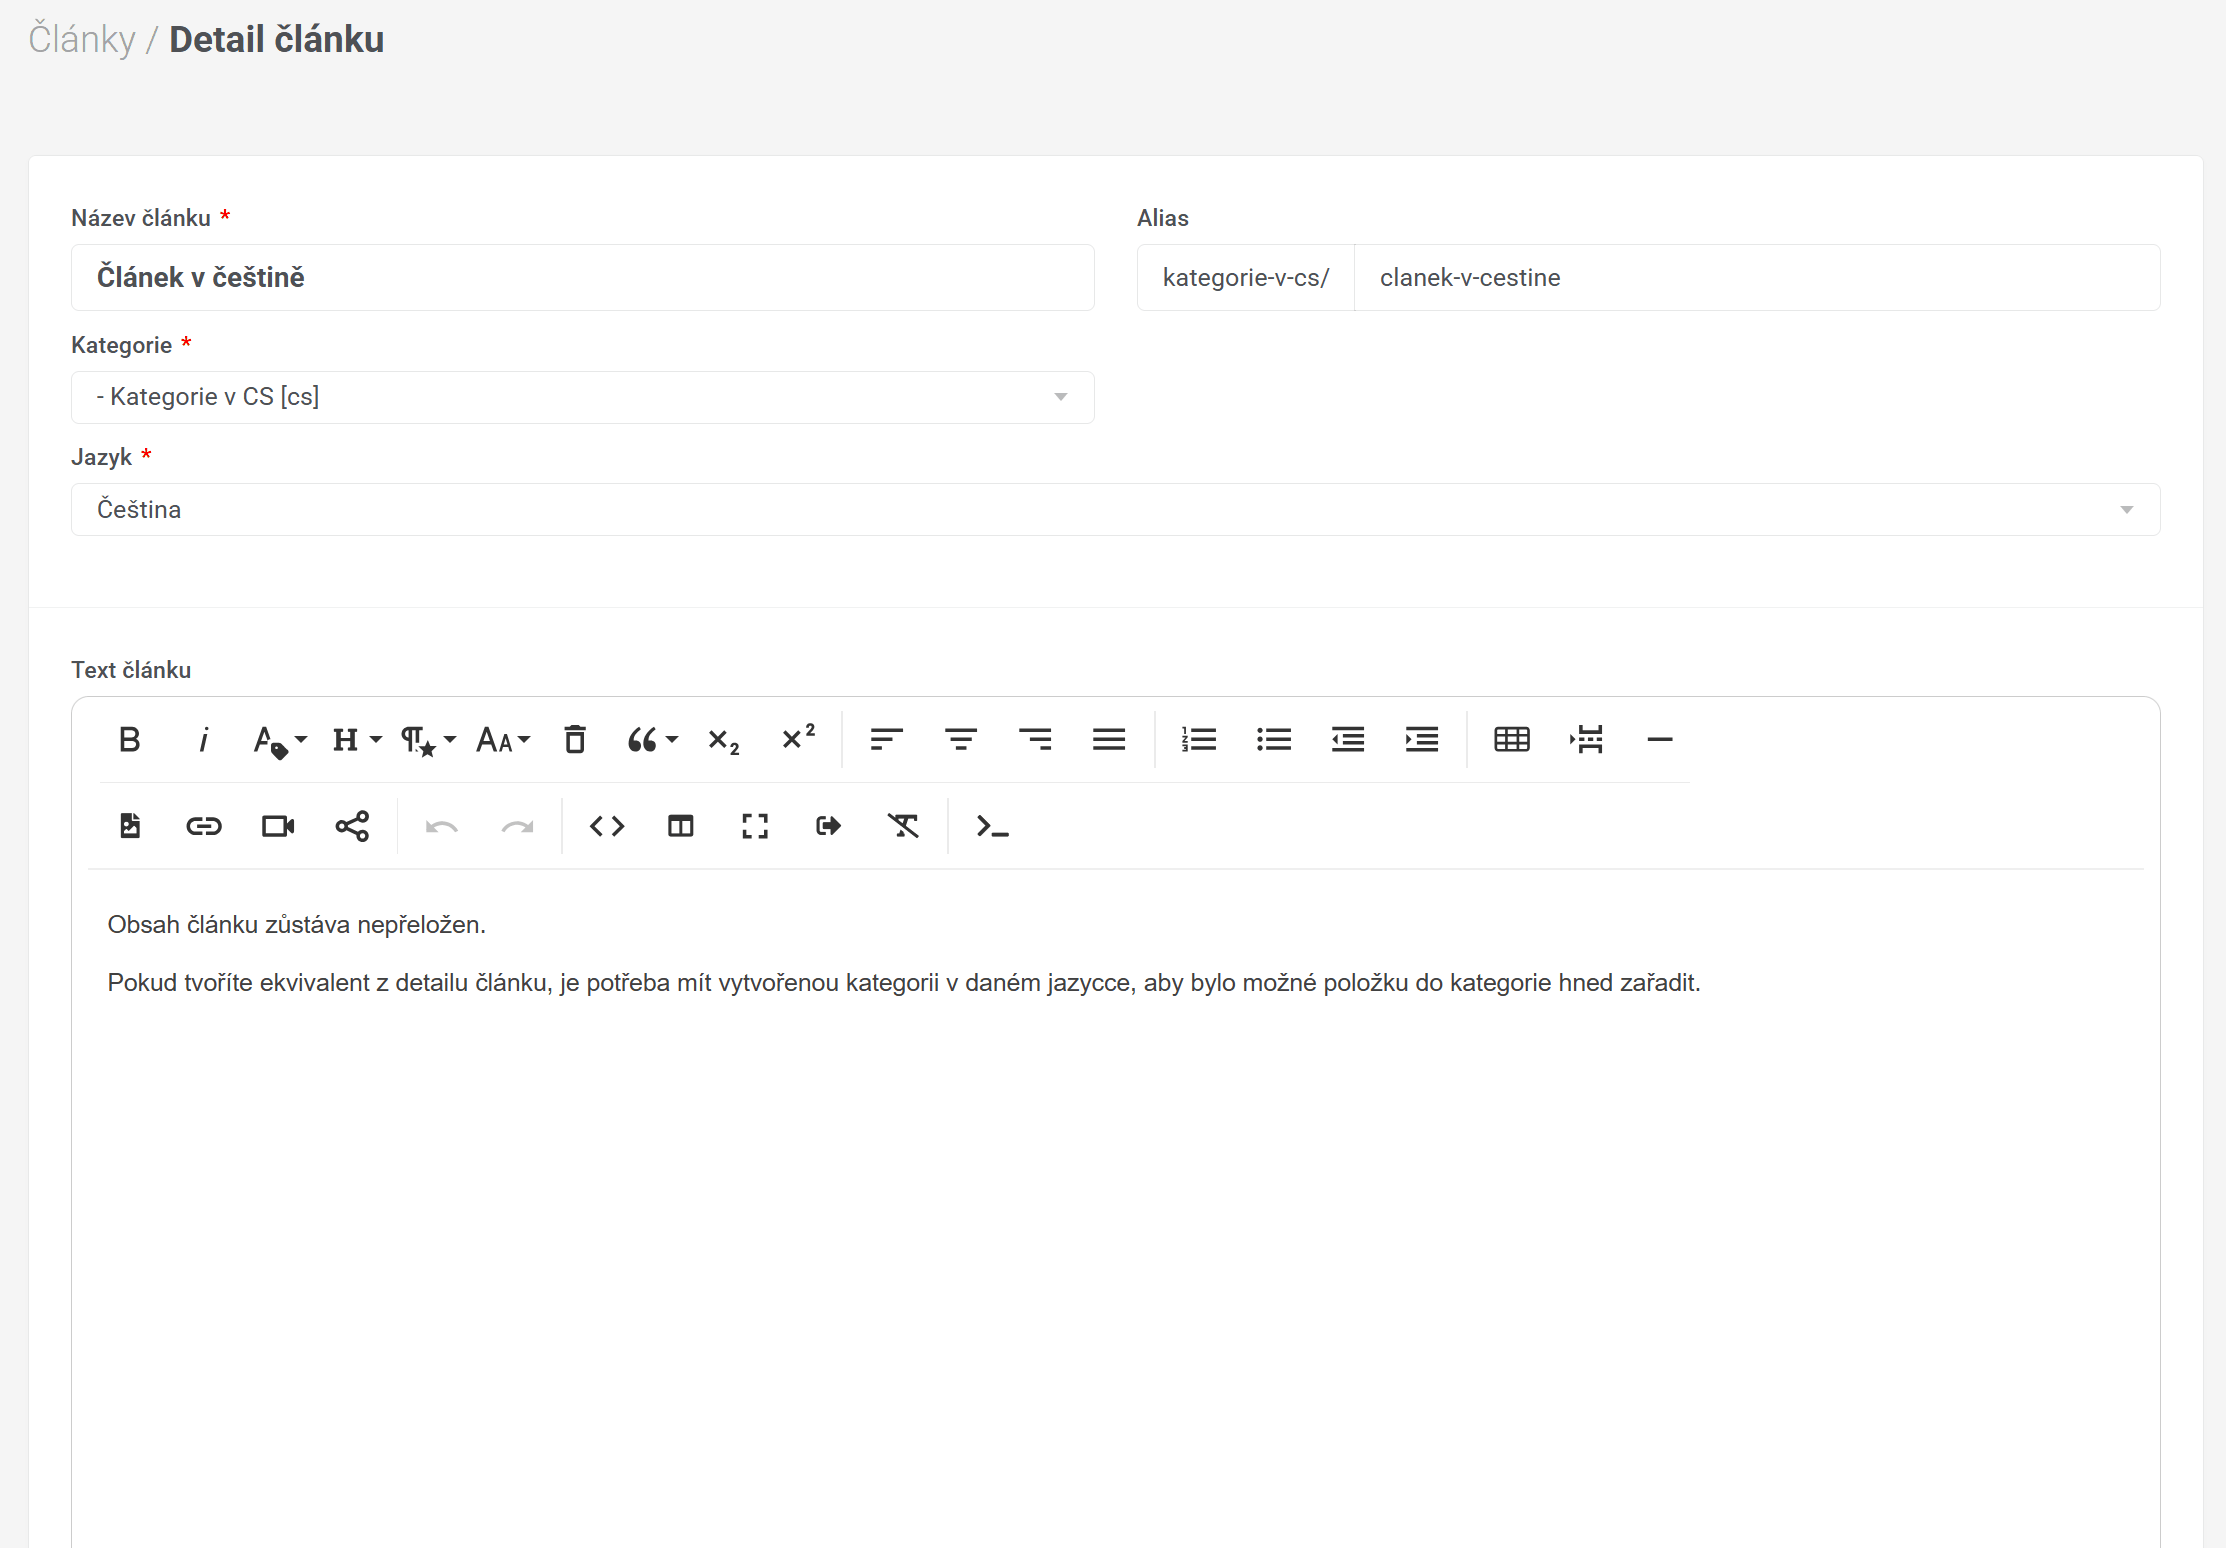
Task: Center-align the text
Action: coord(961,740)
